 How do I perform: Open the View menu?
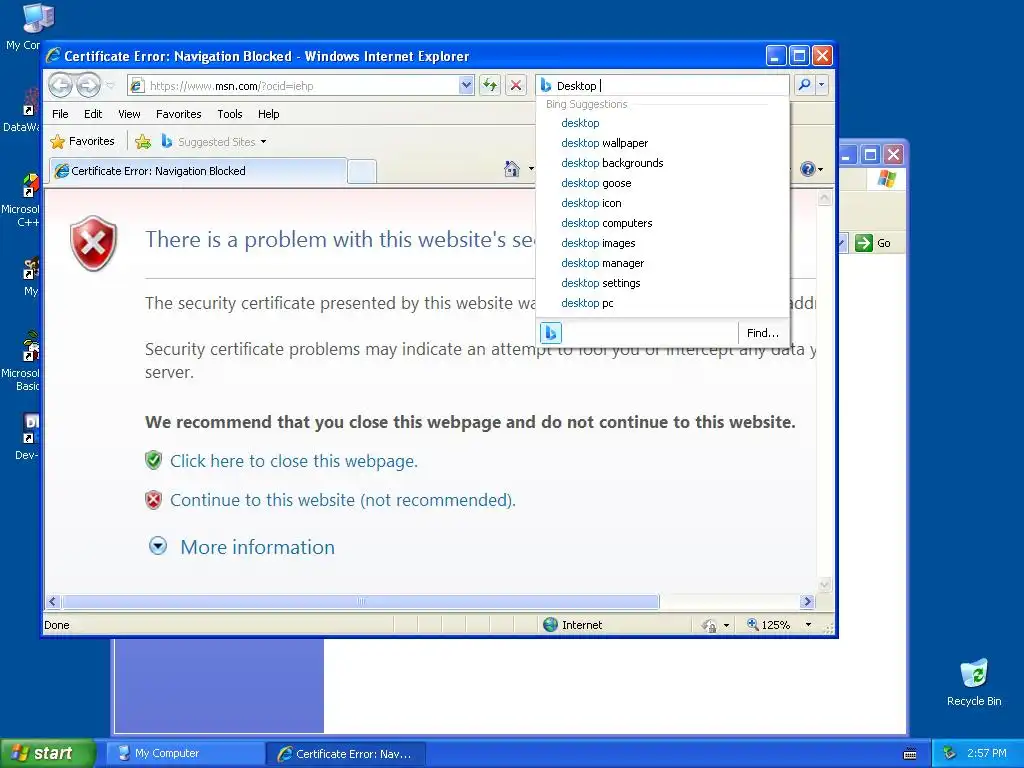click(129, 114)
